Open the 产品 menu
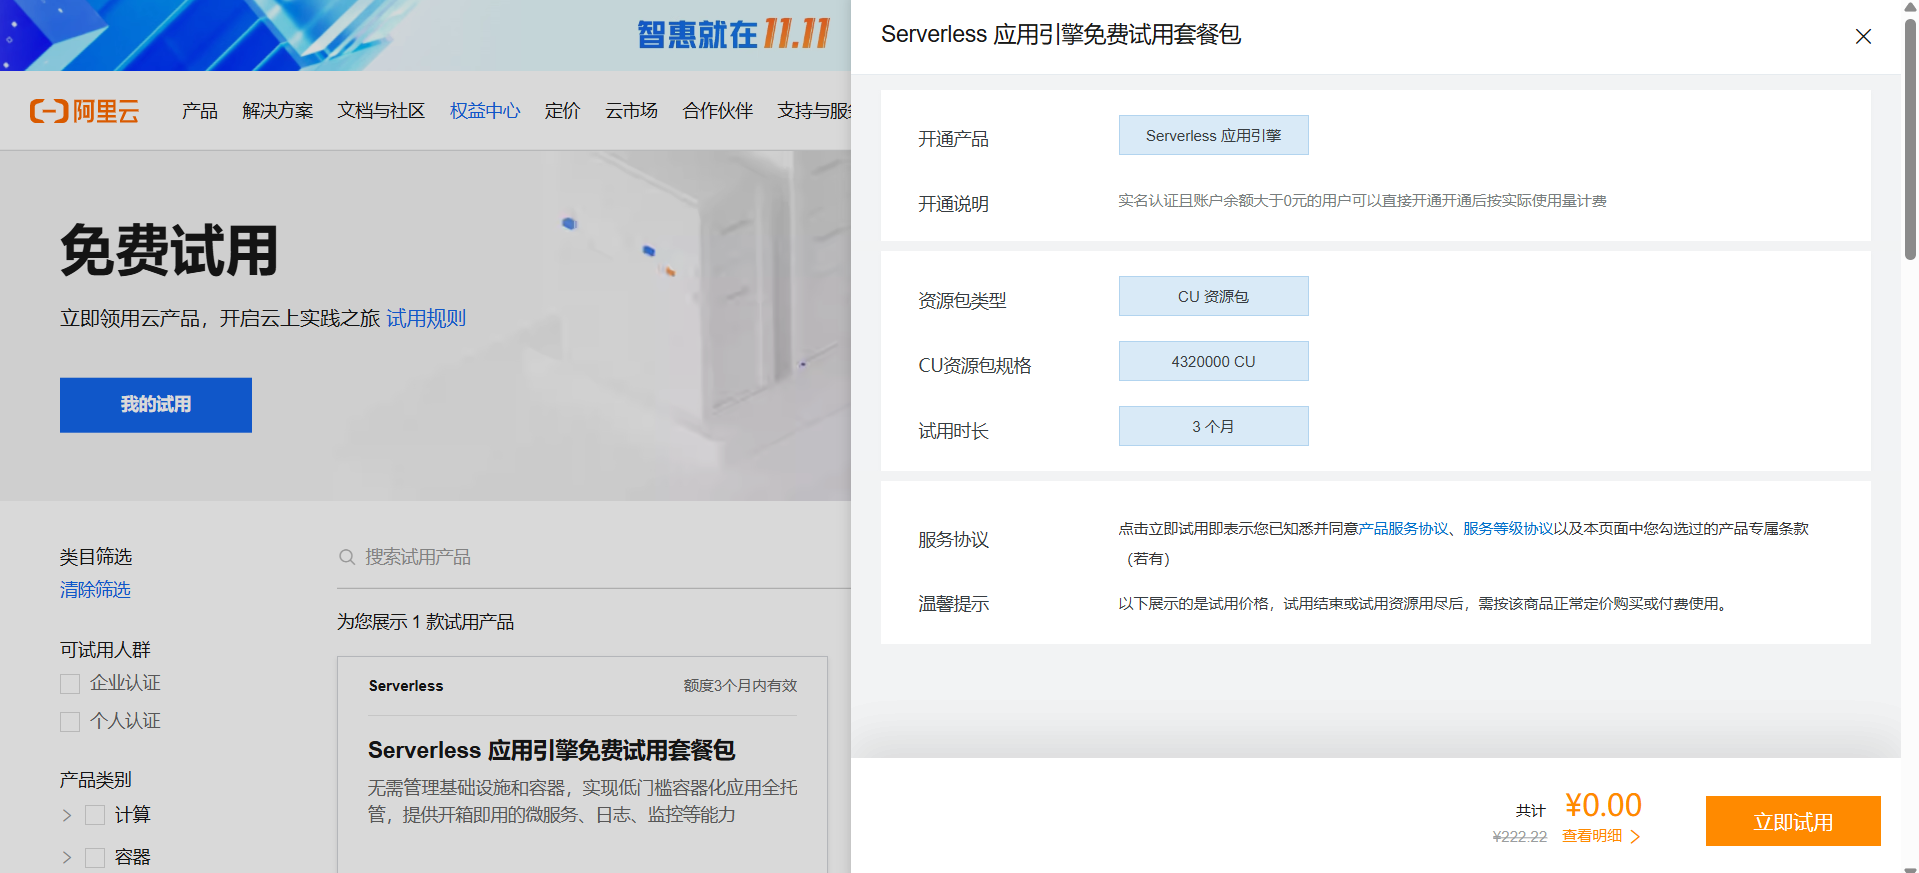This screenshot has width=1919, height=873. [200, 111]
